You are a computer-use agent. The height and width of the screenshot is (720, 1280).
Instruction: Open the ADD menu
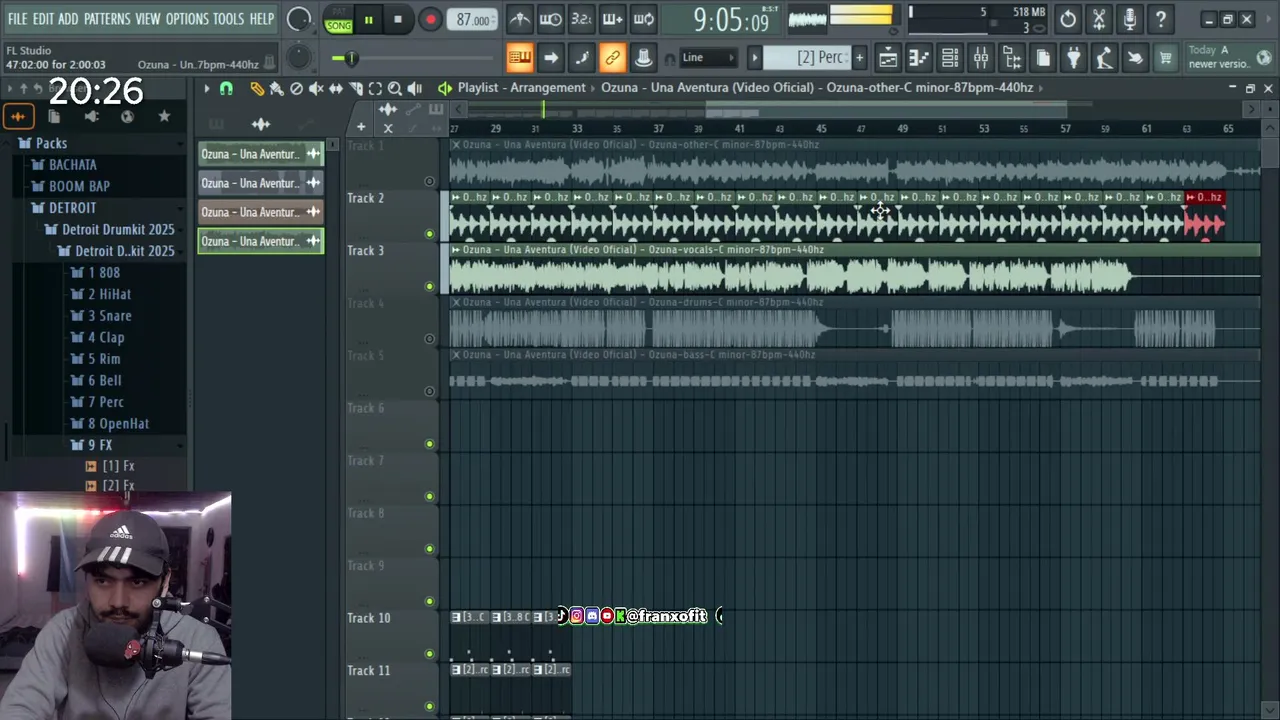point(68,19)
